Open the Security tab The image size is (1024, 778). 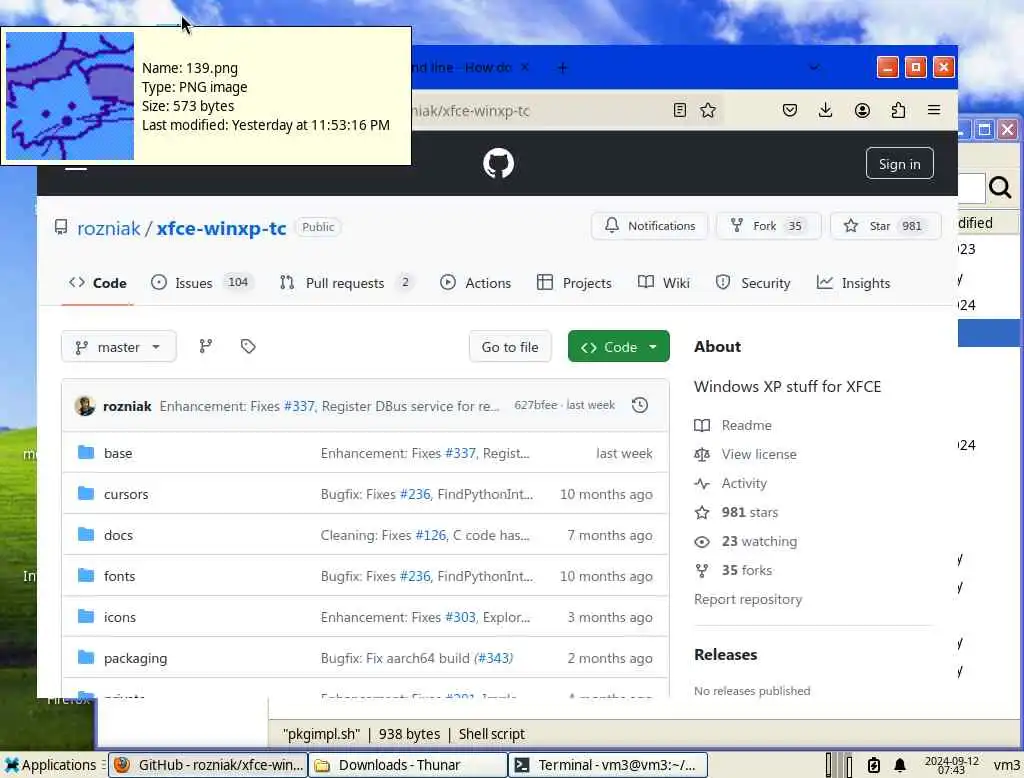[x=753, y=283]
